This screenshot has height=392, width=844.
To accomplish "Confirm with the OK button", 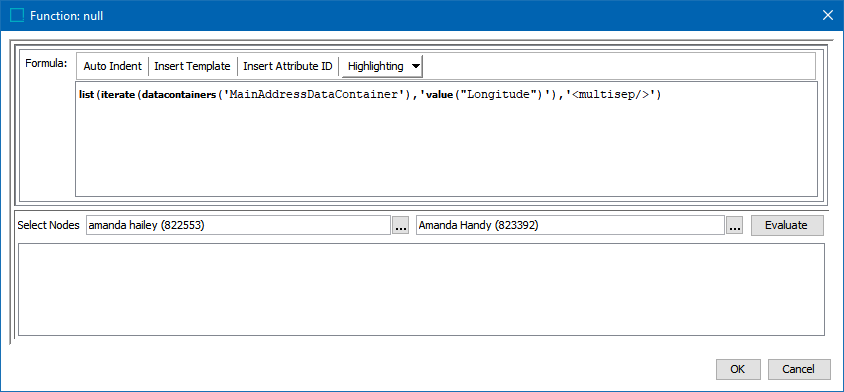I will click(x=737, y=369).
